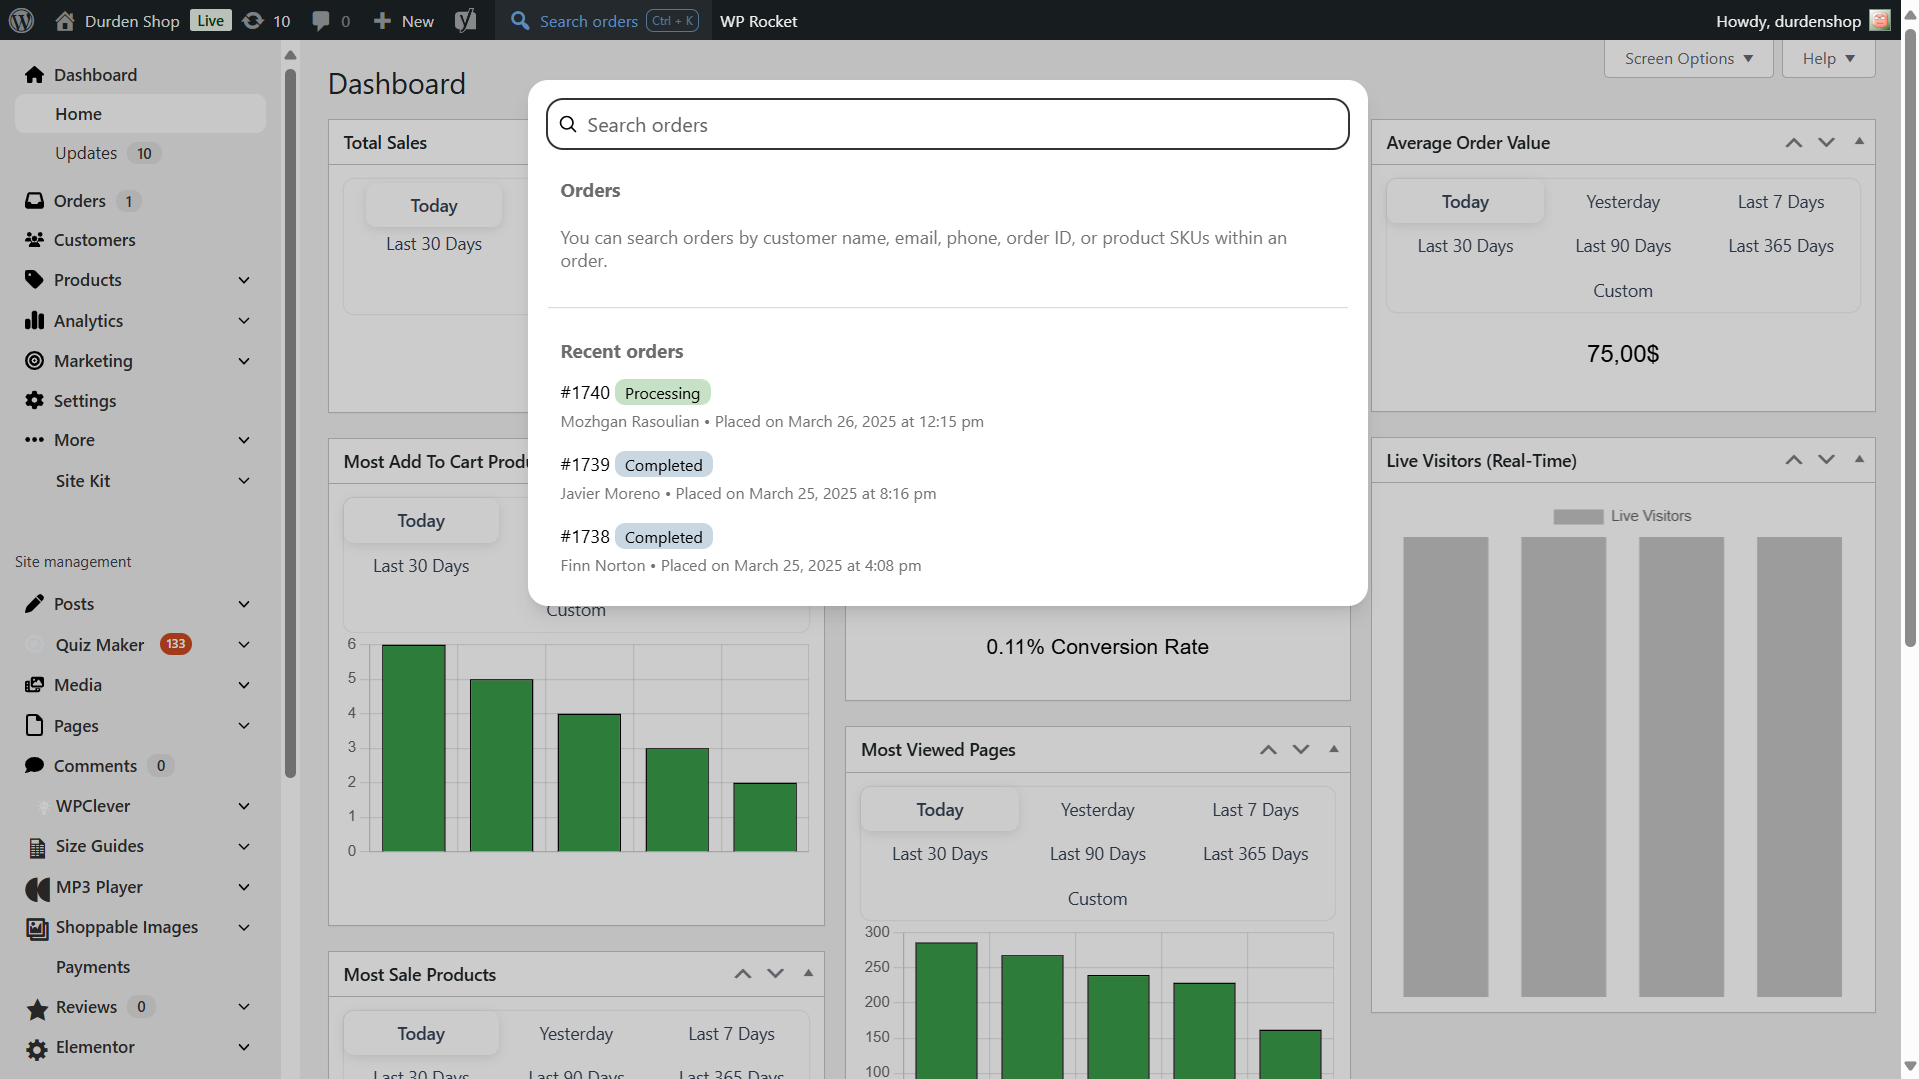
Task: Expand the Products submenu chevron
Action: [x=244, y=280]
